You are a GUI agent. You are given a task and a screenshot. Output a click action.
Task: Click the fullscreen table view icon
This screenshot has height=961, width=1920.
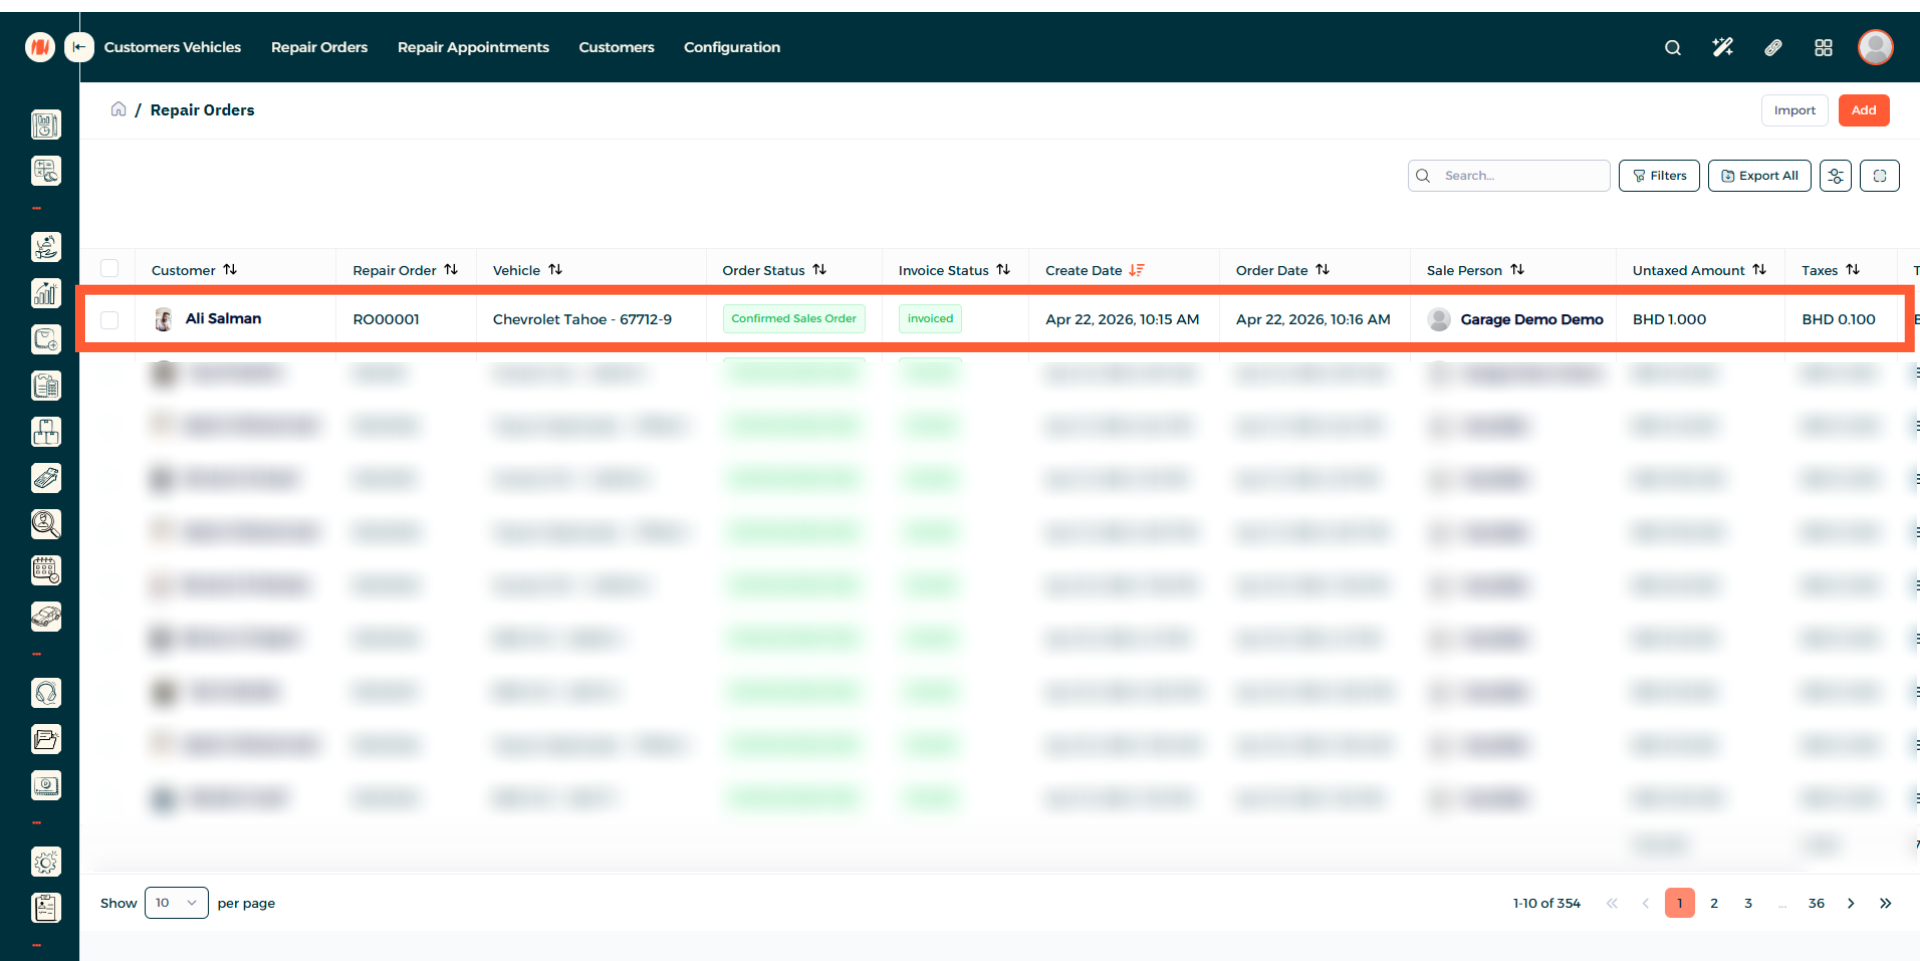click(x=1879, y=176)
